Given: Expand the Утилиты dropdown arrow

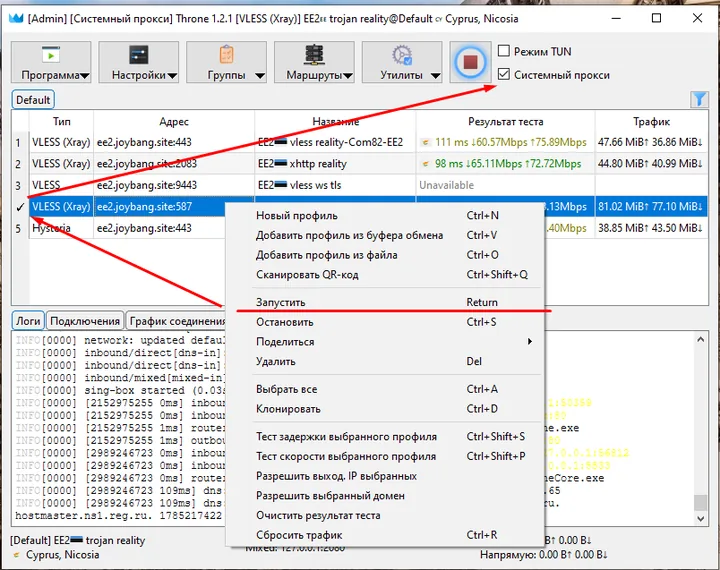Looking at the screenshot, I should [x=435, y=76].
